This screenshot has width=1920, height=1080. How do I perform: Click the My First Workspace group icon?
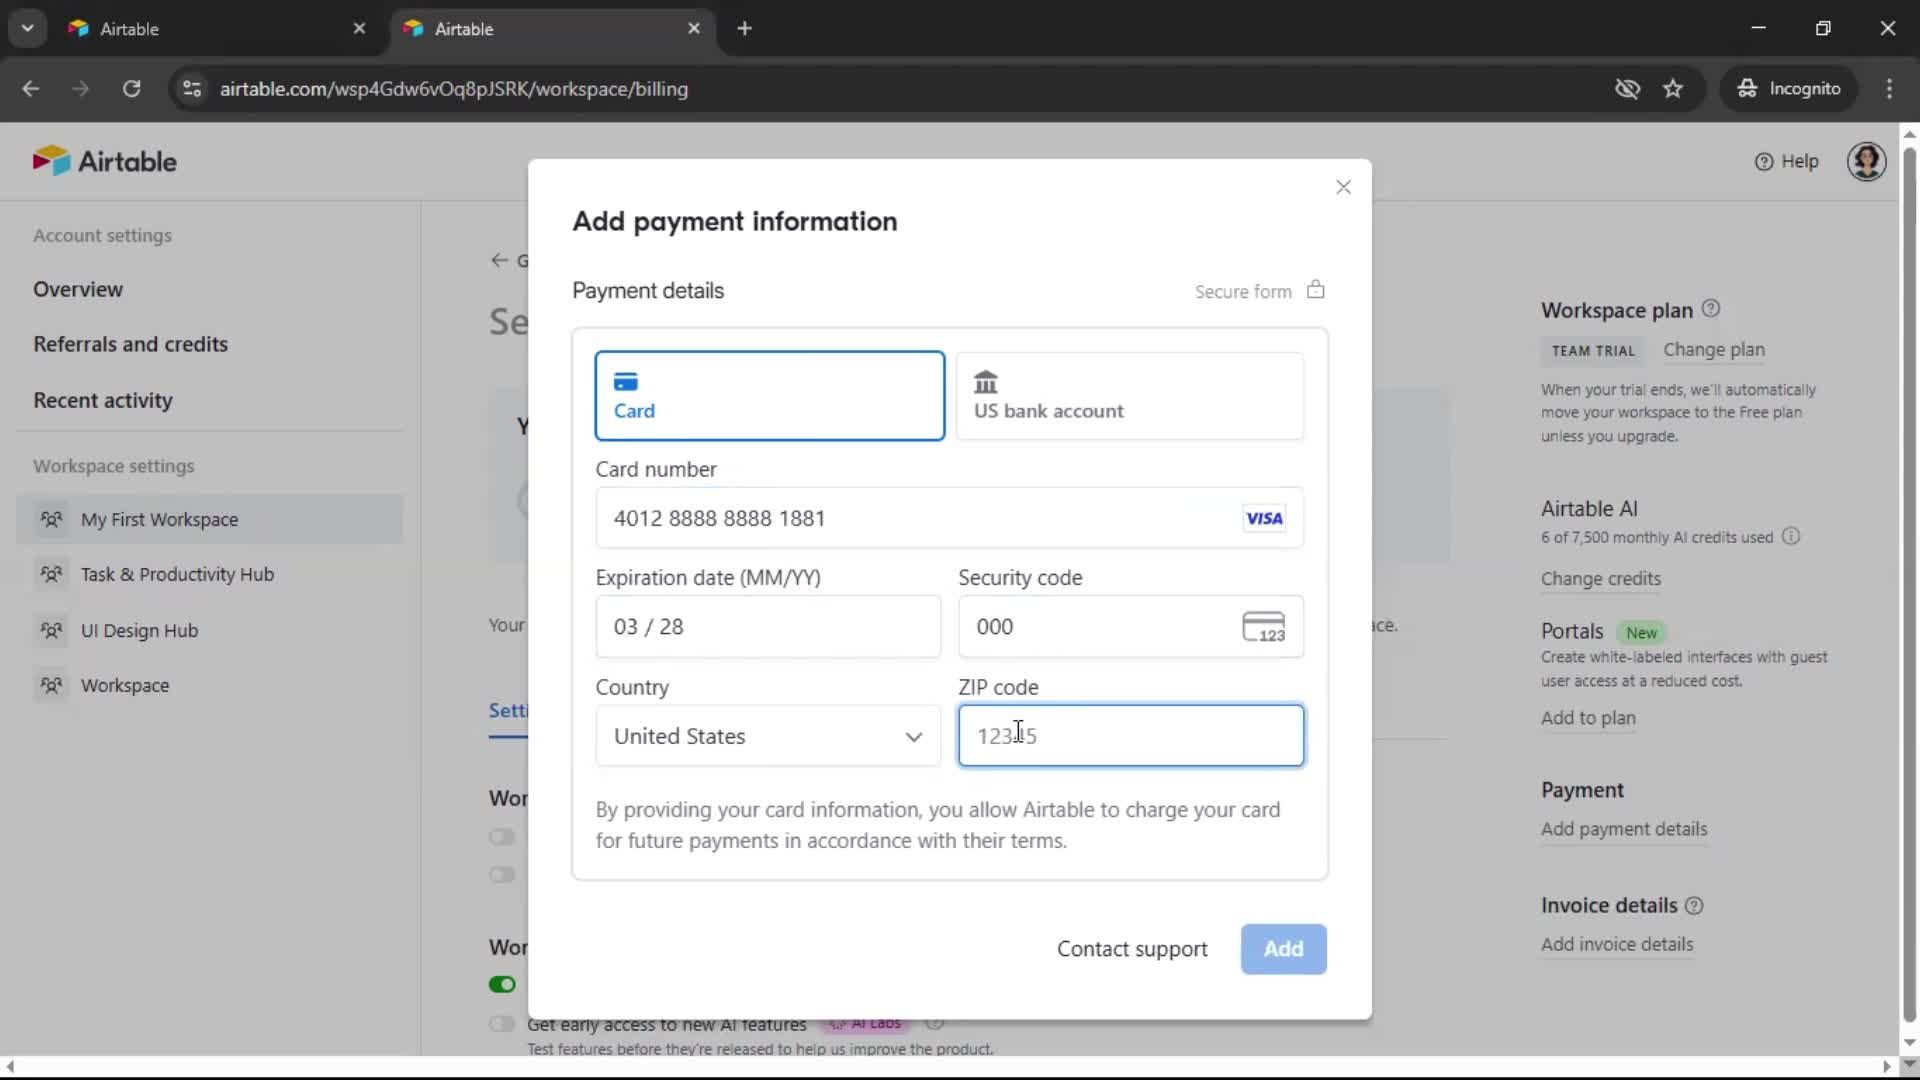coord(51,519)
